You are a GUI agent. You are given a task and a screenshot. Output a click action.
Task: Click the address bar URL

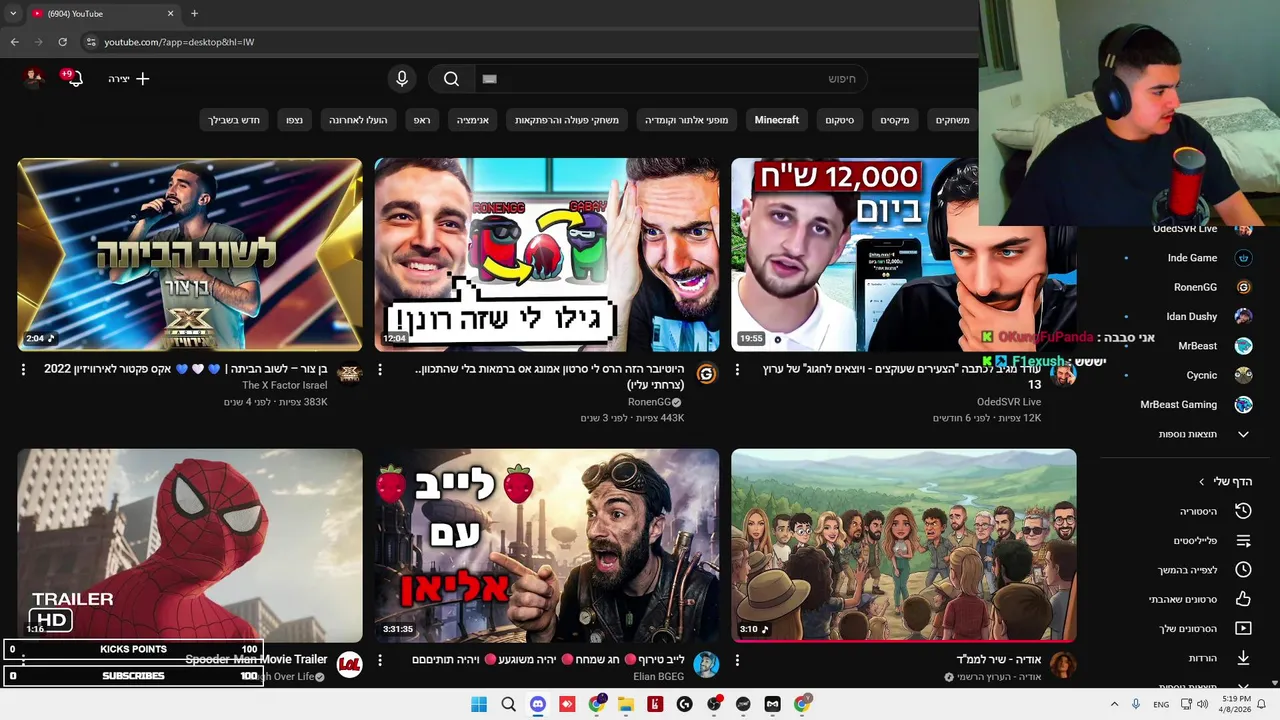(179, 42)
